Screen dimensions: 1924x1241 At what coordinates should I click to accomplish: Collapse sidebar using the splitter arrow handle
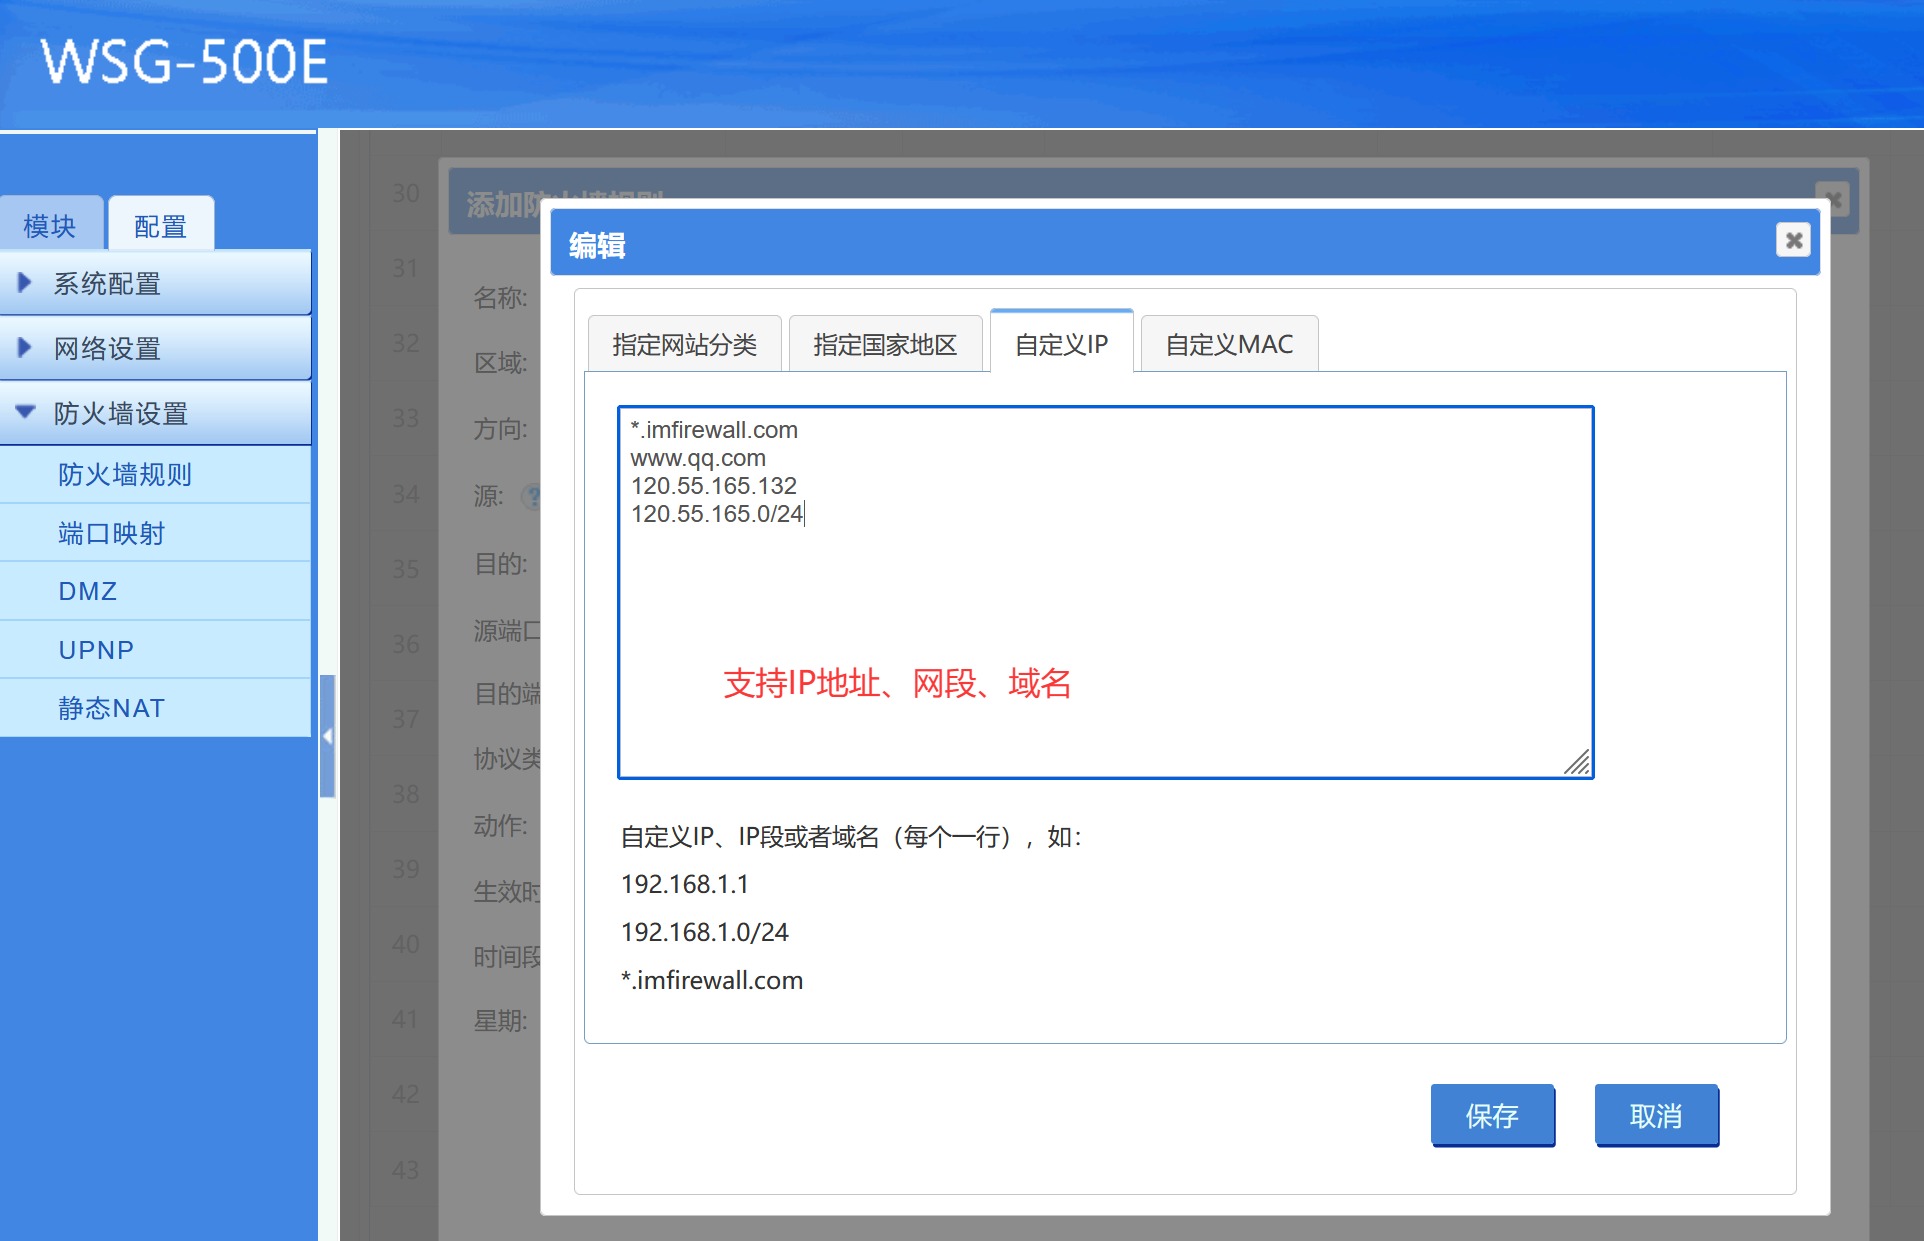(x=327, y=736)
